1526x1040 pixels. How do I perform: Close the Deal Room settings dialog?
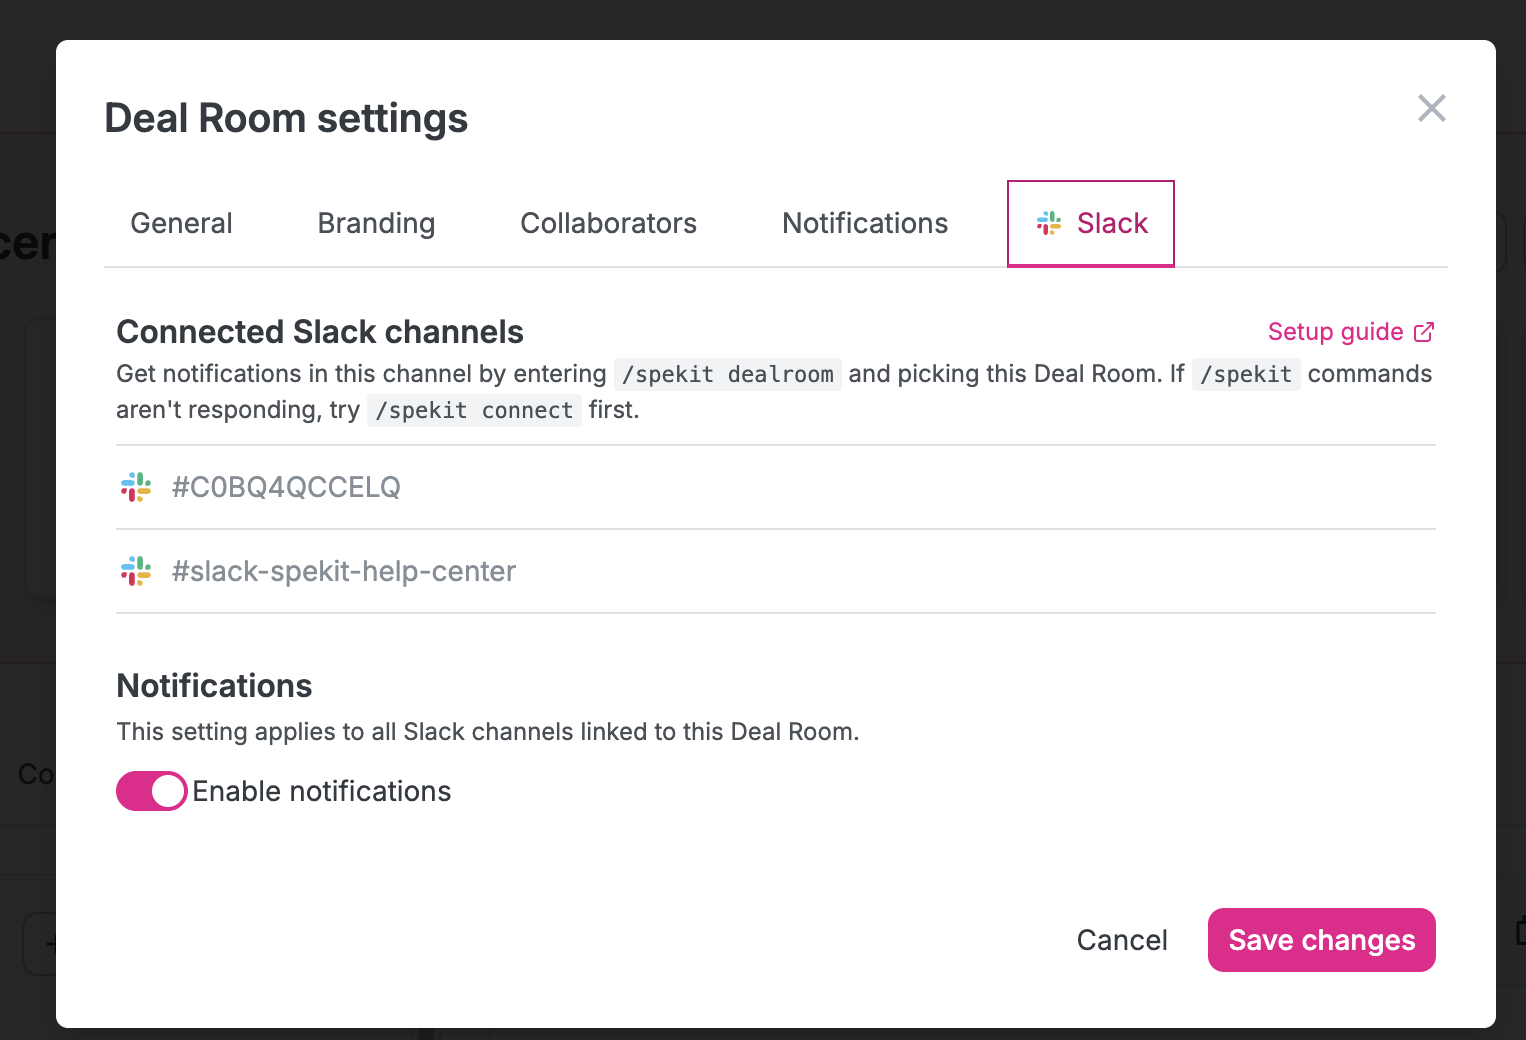tap(1432, 108)
